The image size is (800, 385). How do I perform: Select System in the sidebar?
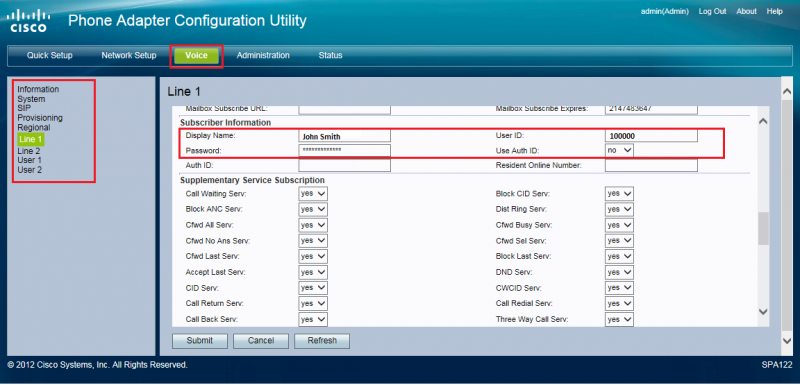pos(31,99)
